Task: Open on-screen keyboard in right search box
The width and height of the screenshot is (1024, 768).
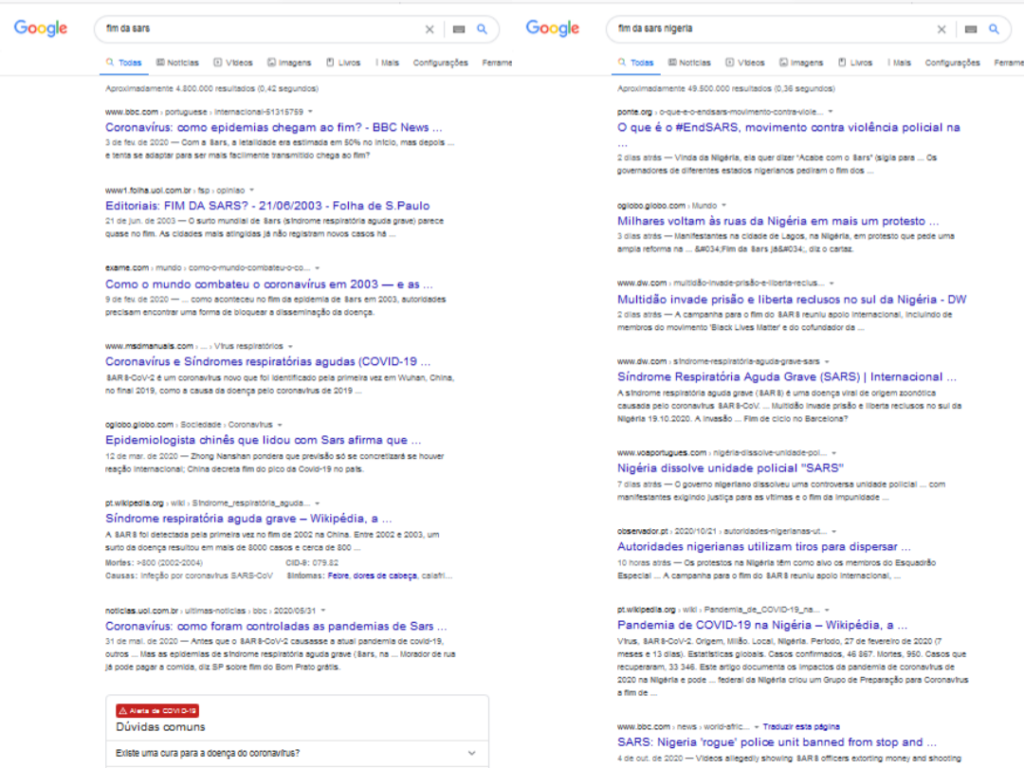Action: coord(971,29)
